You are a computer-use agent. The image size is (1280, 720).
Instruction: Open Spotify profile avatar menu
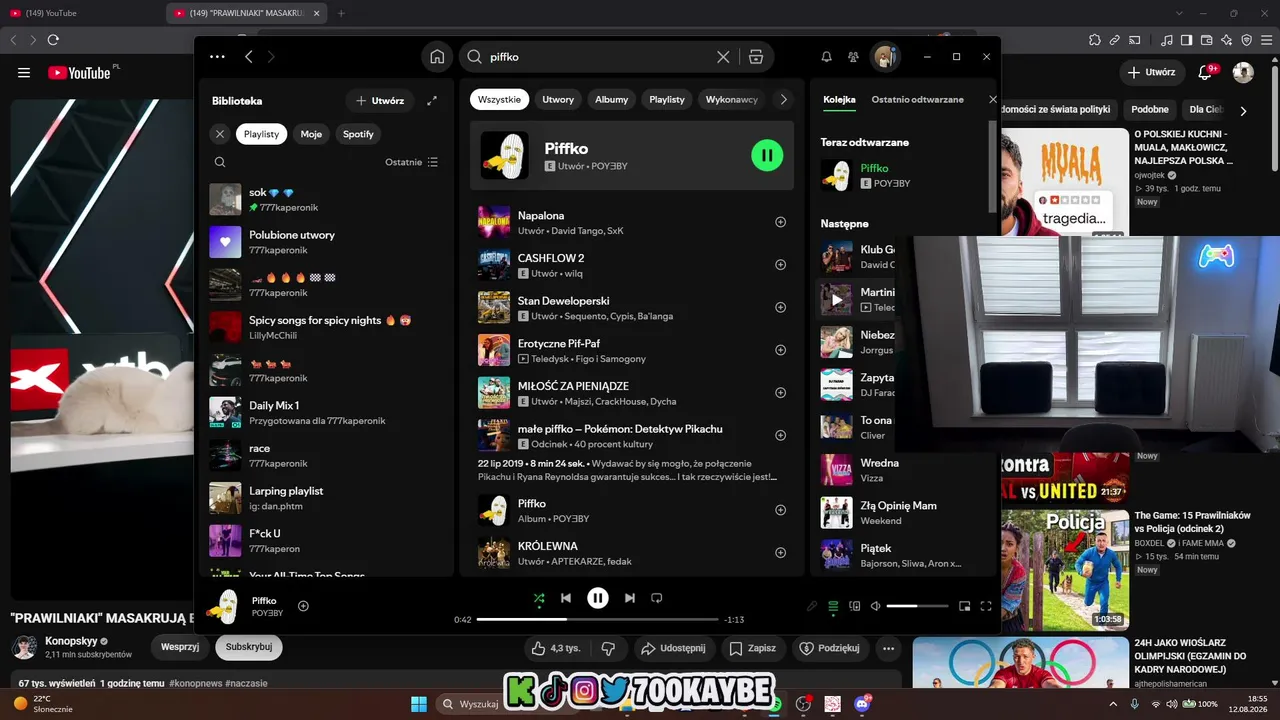(884, 57)
